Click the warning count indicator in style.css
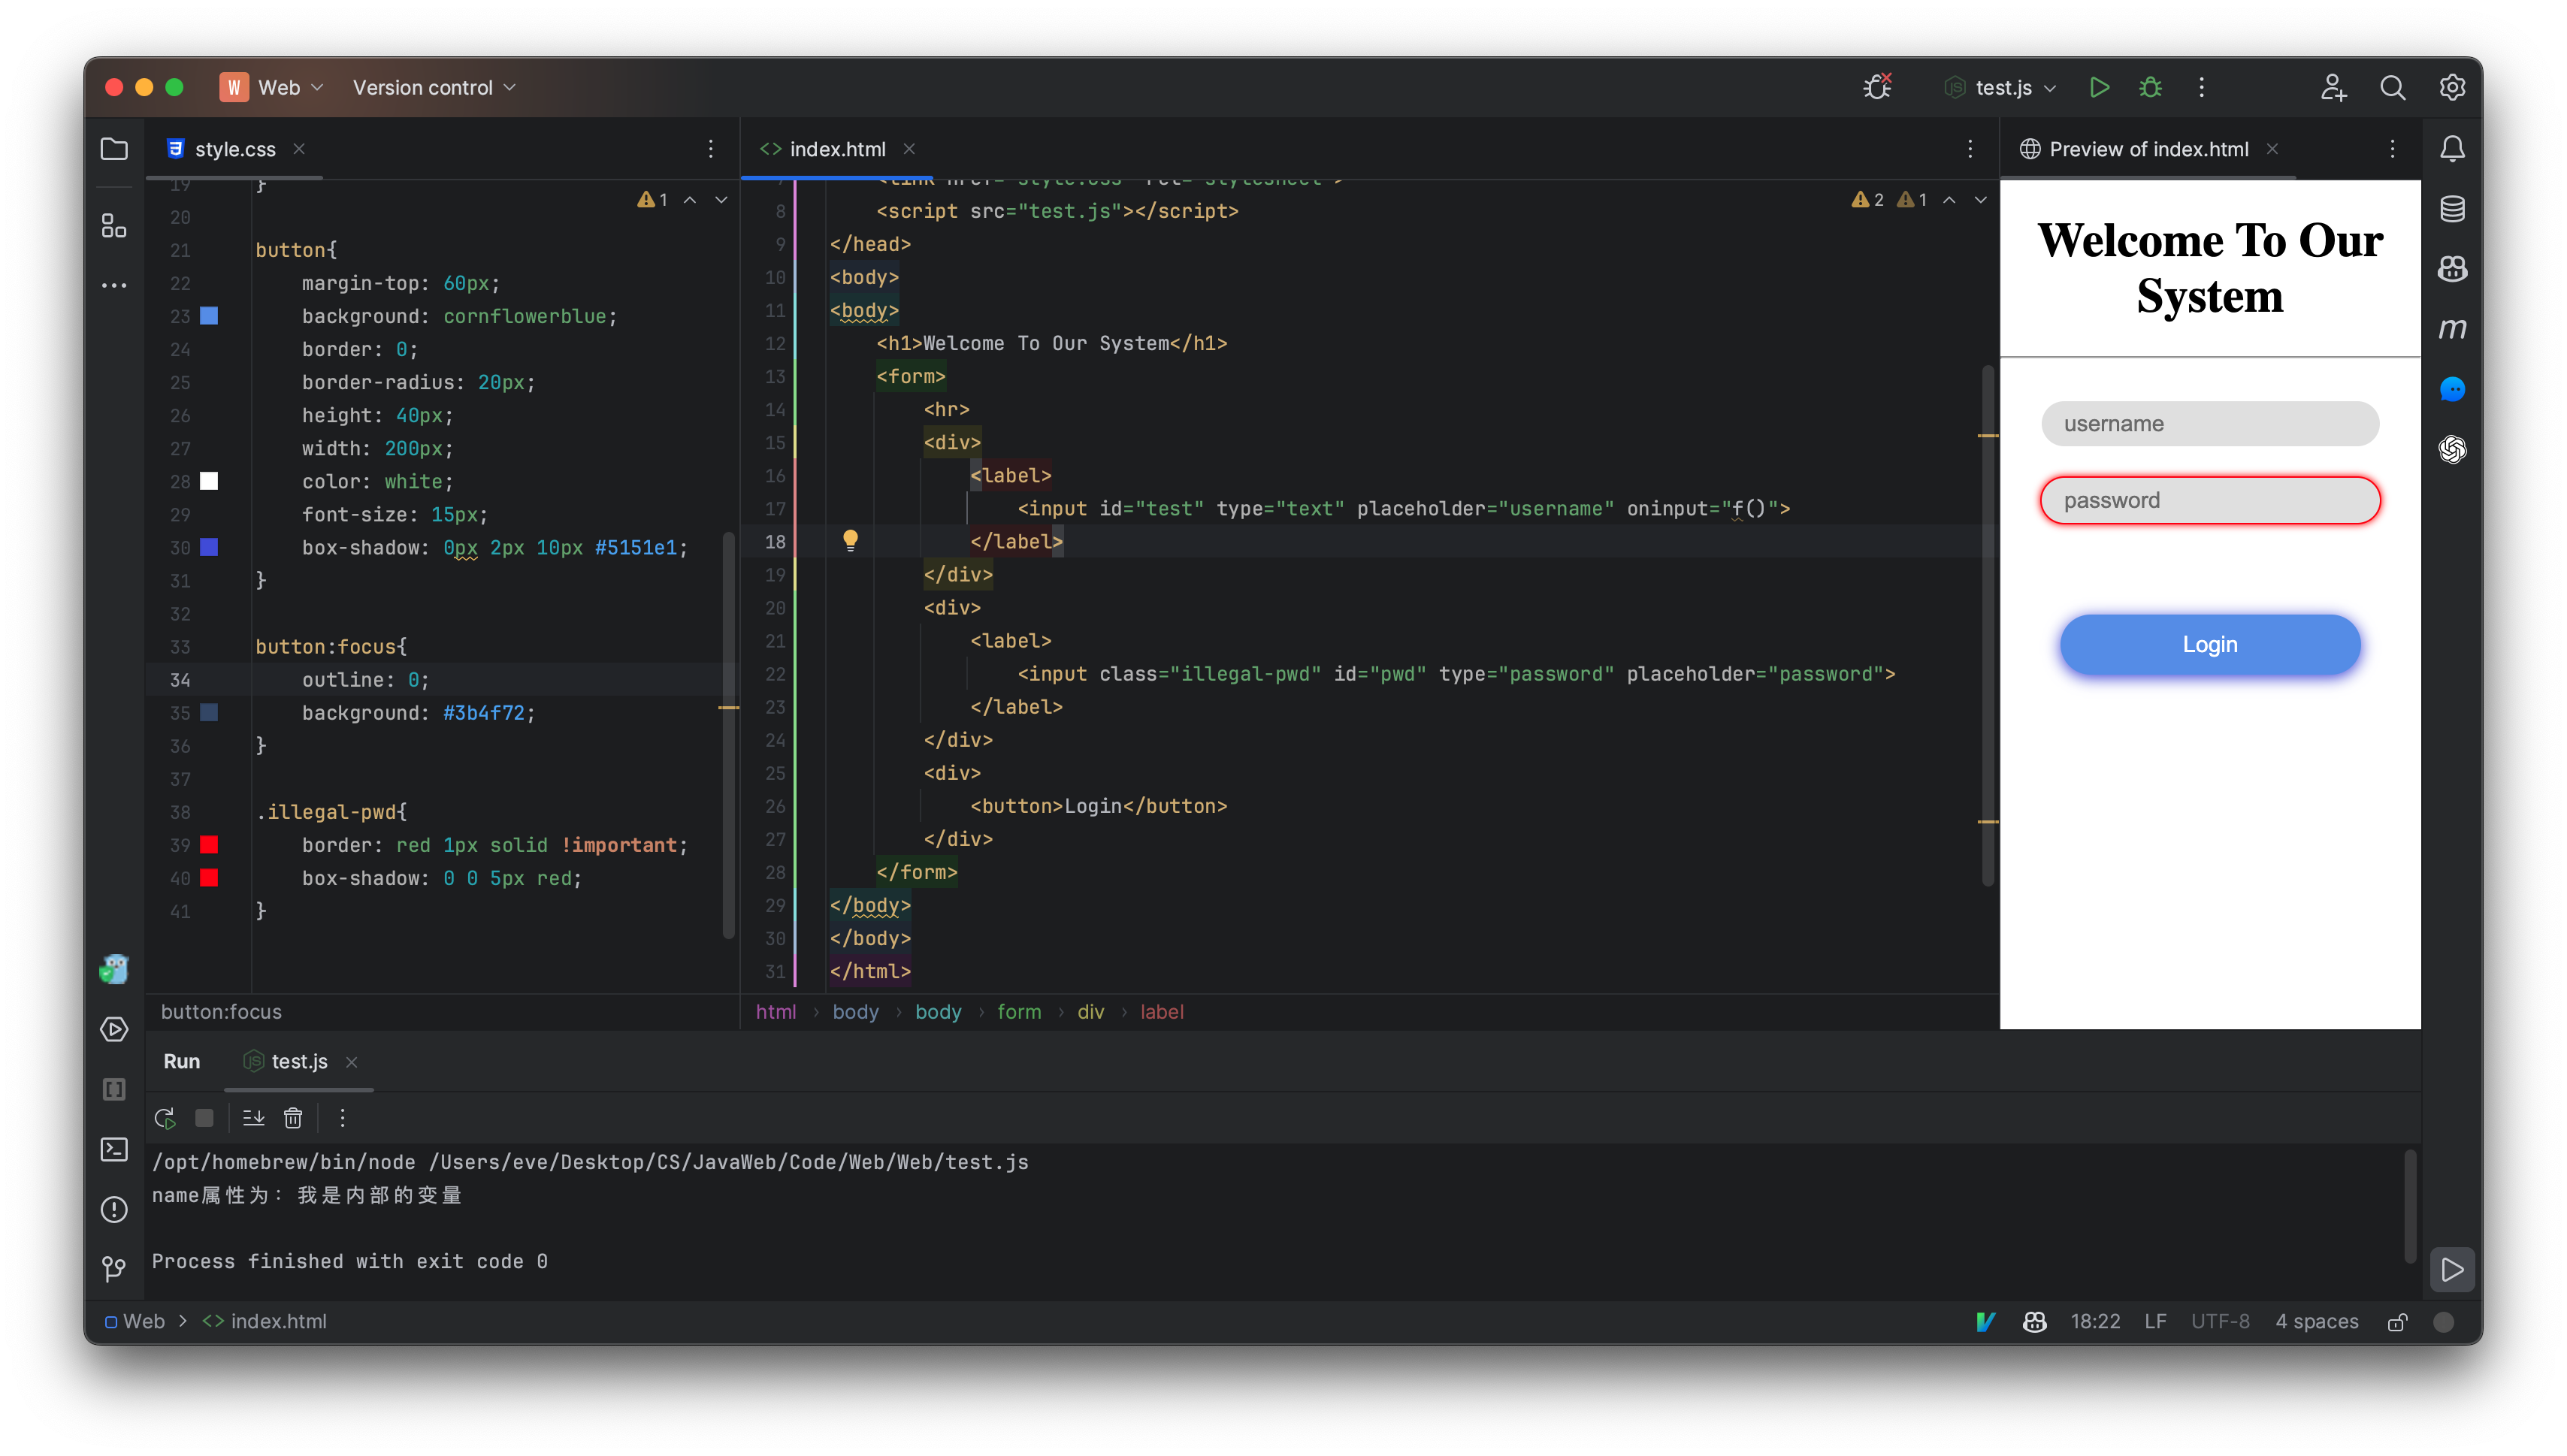Image resolution: width=2567 pixels, height=1456 pixels. click(652, 200)
